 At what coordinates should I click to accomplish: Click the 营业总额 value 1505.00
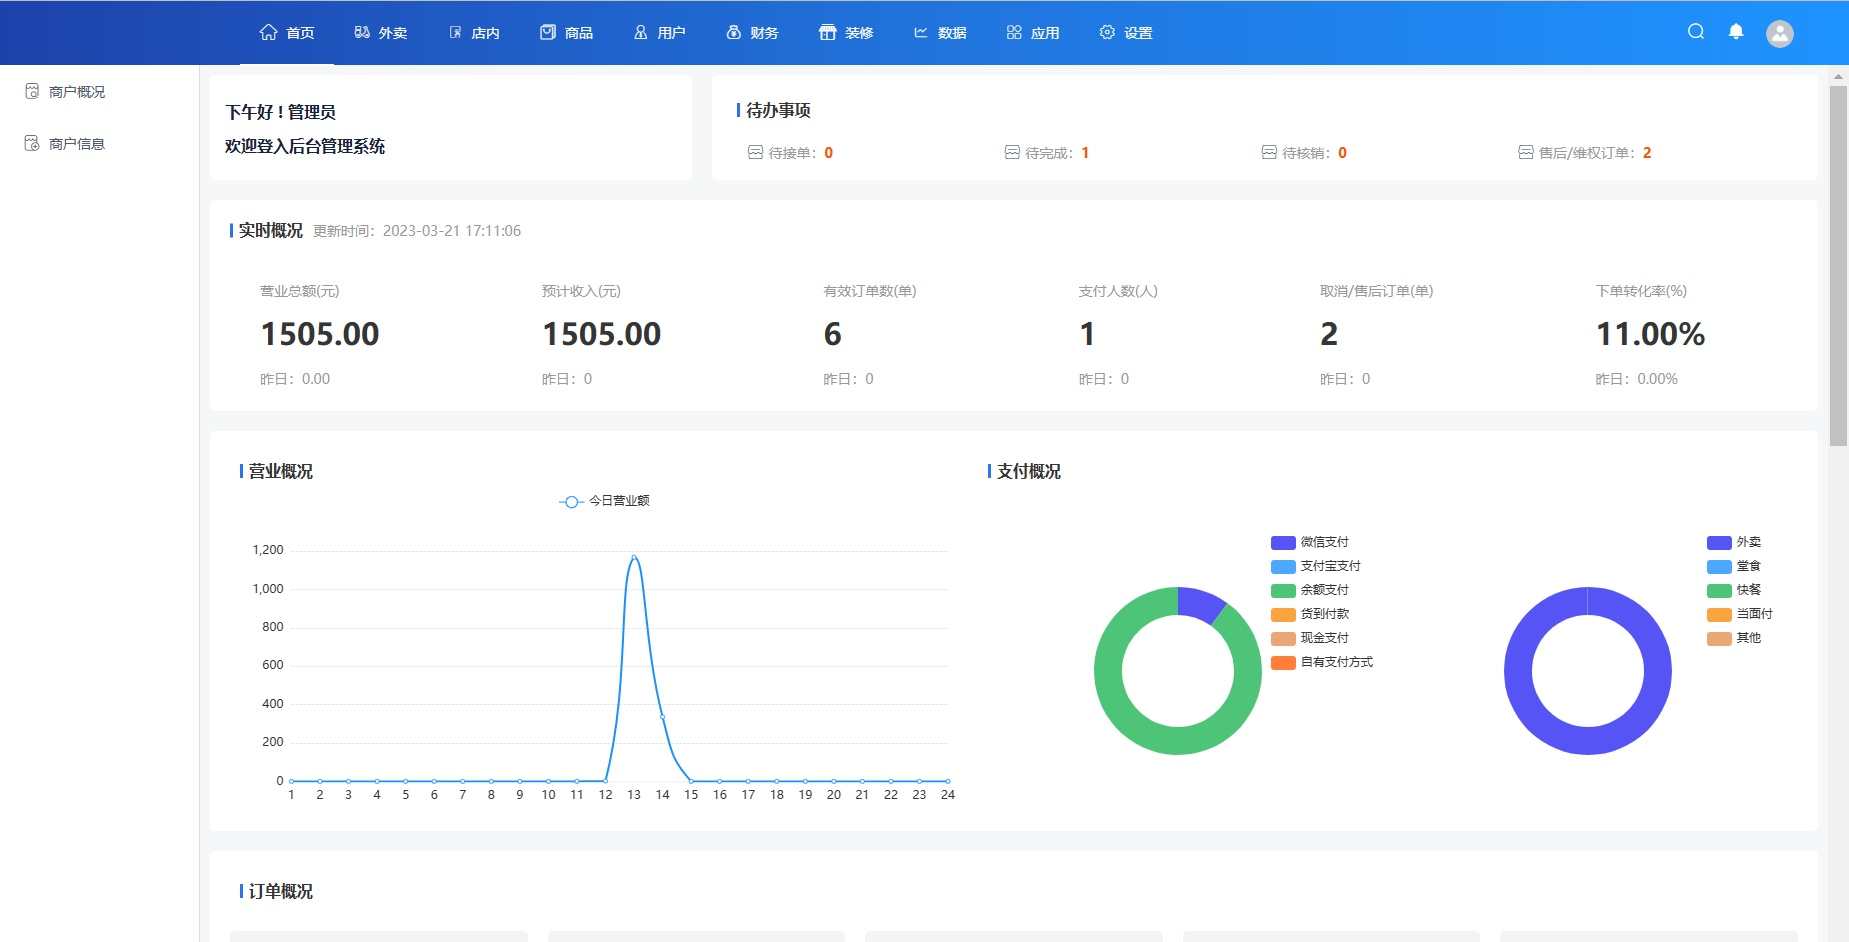point(320,334)
